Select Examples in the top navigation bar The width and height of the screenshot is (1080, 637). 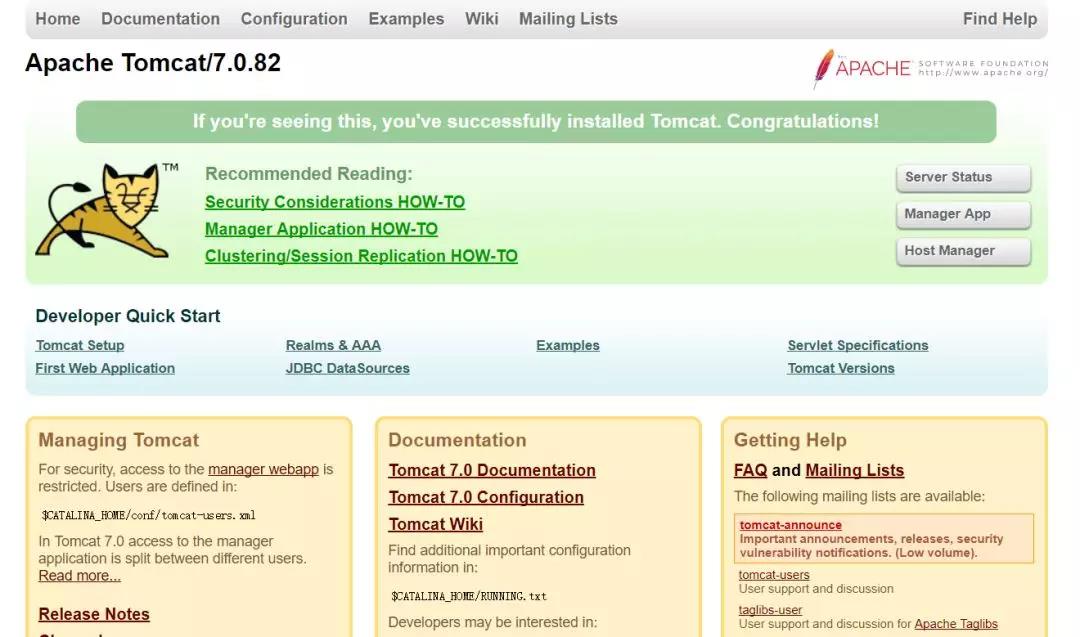click(406, 19)
